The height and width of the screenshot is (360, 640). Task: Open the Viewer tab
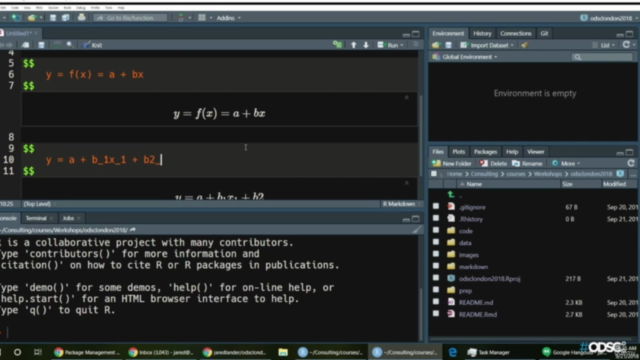click(x=535, y=152)
